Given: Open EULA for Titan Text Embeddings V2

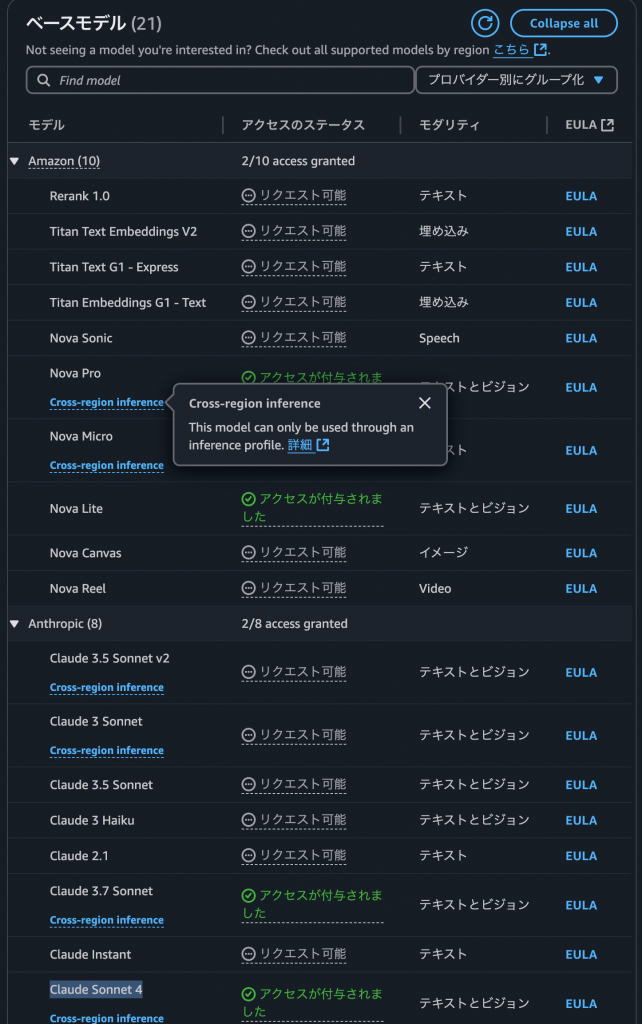Looking at the screenshot, I should pos(581,232).
